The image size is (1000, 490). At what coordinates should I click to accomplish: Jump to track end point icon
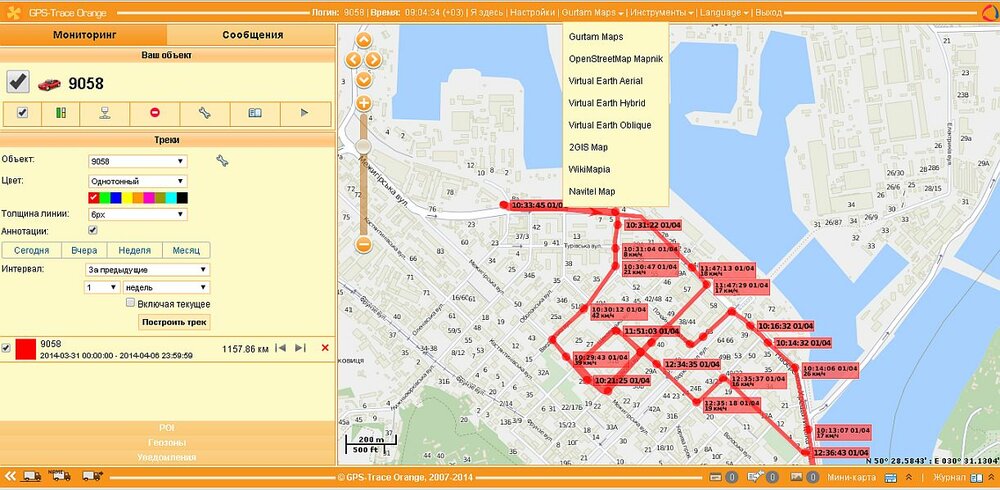[300, 348]
